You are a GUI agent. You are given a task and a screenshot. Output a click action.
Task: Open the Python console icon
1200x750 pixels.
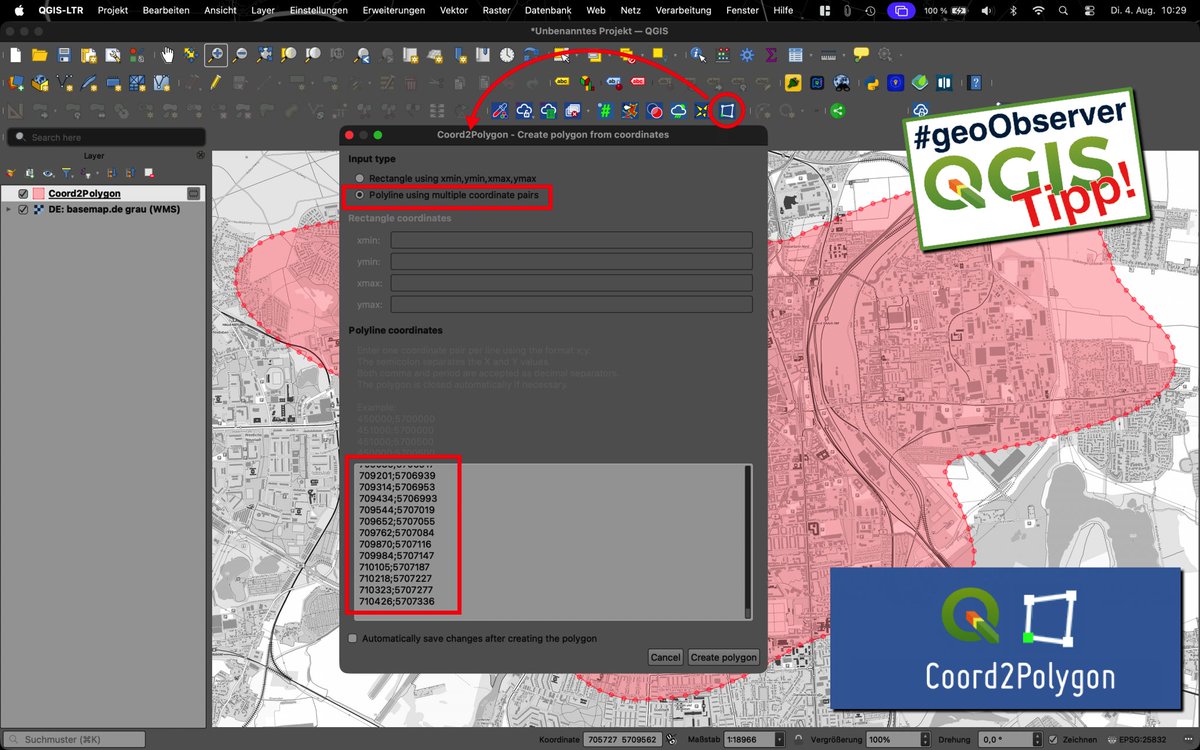(x=871, y=83)
